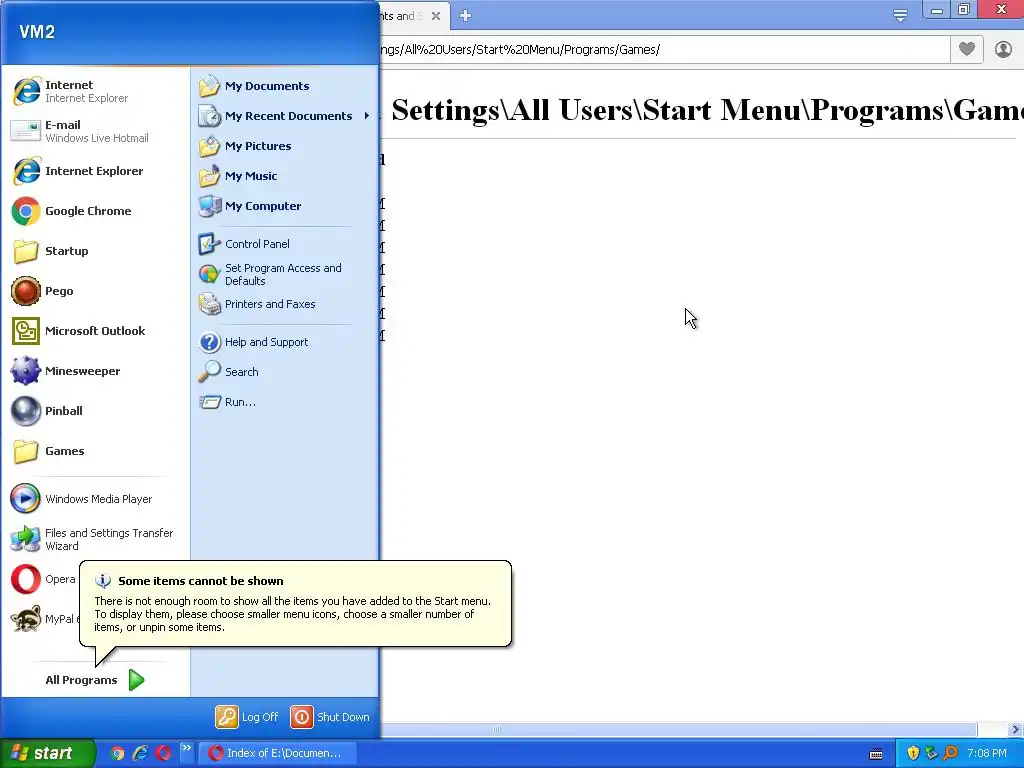Click horizontal scrollbar right arrow in Opera
The height and width of the screenshot is (768, 1024).
[x=1016, y=729]
